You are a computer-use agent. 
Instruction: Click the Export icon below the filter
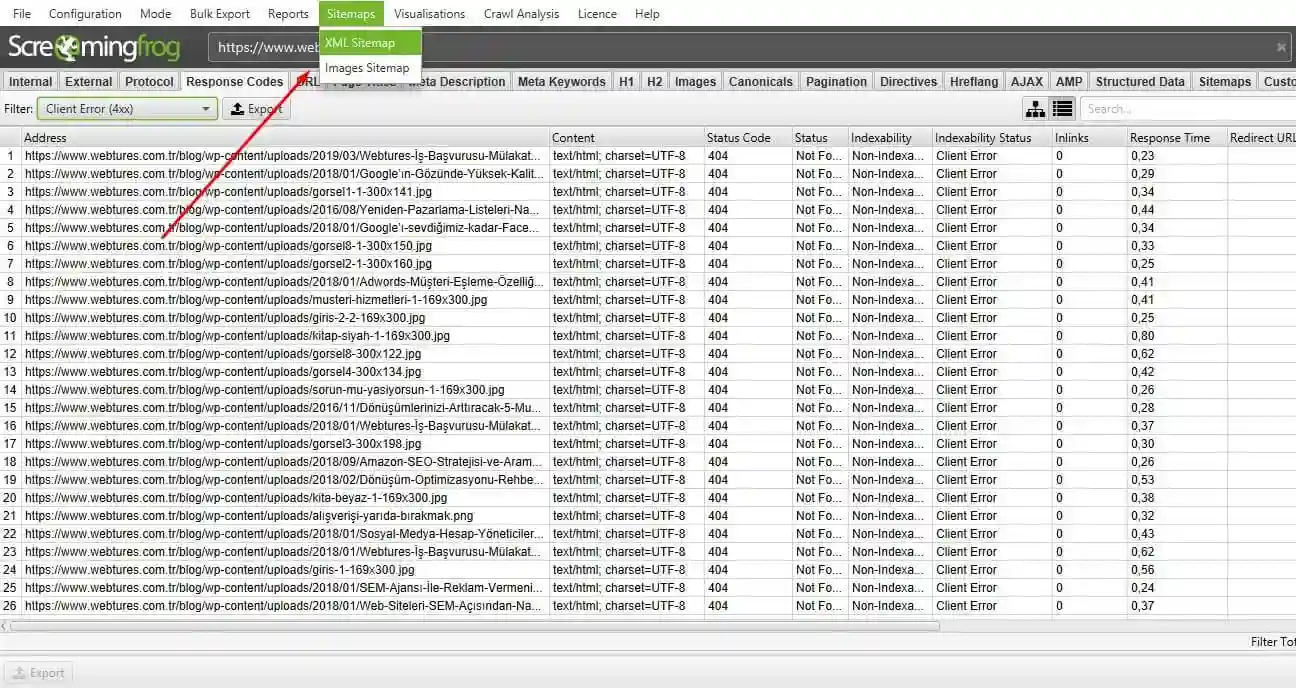coord(255,108)
